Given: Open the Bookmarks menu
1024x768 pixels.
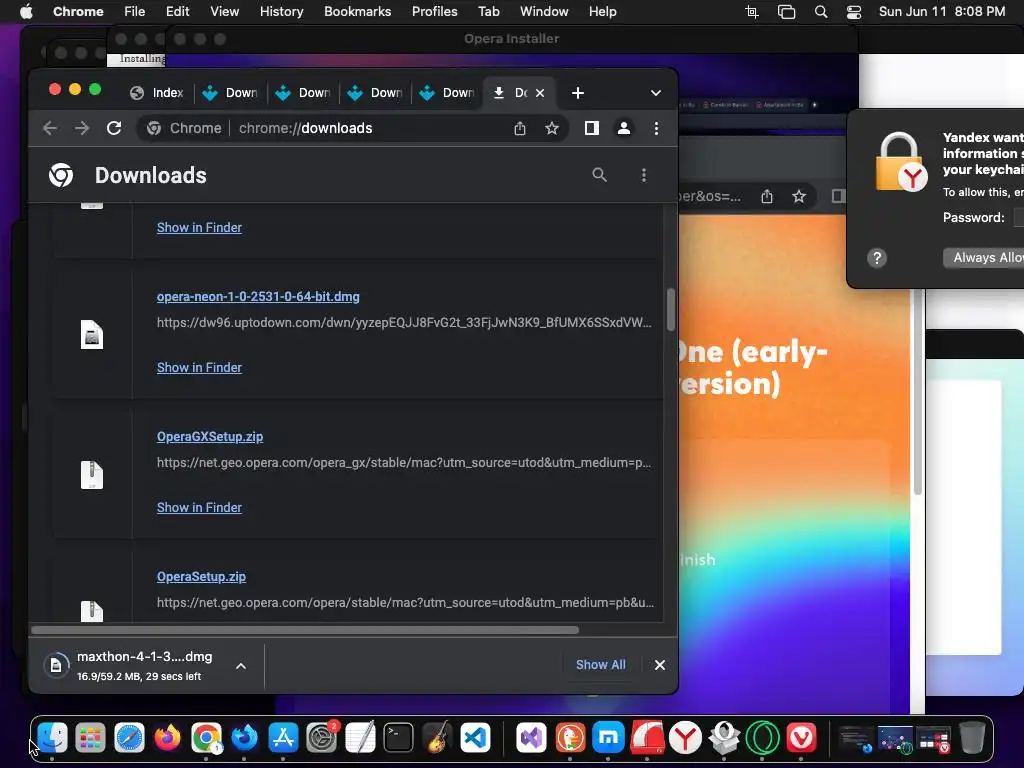Looking at the screenshot, I should click(x=357, y=12).
